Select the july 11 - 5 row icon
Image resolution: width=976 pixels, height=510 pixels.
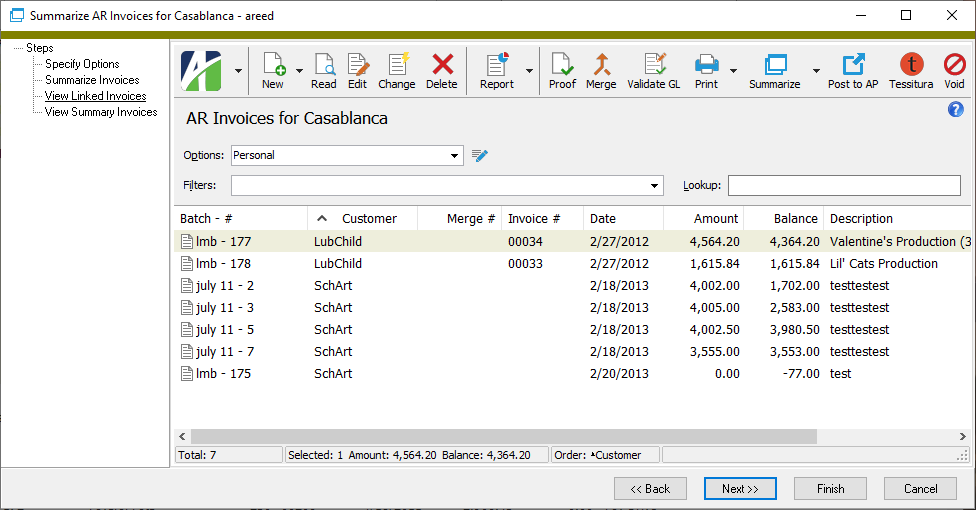point(187,329)
